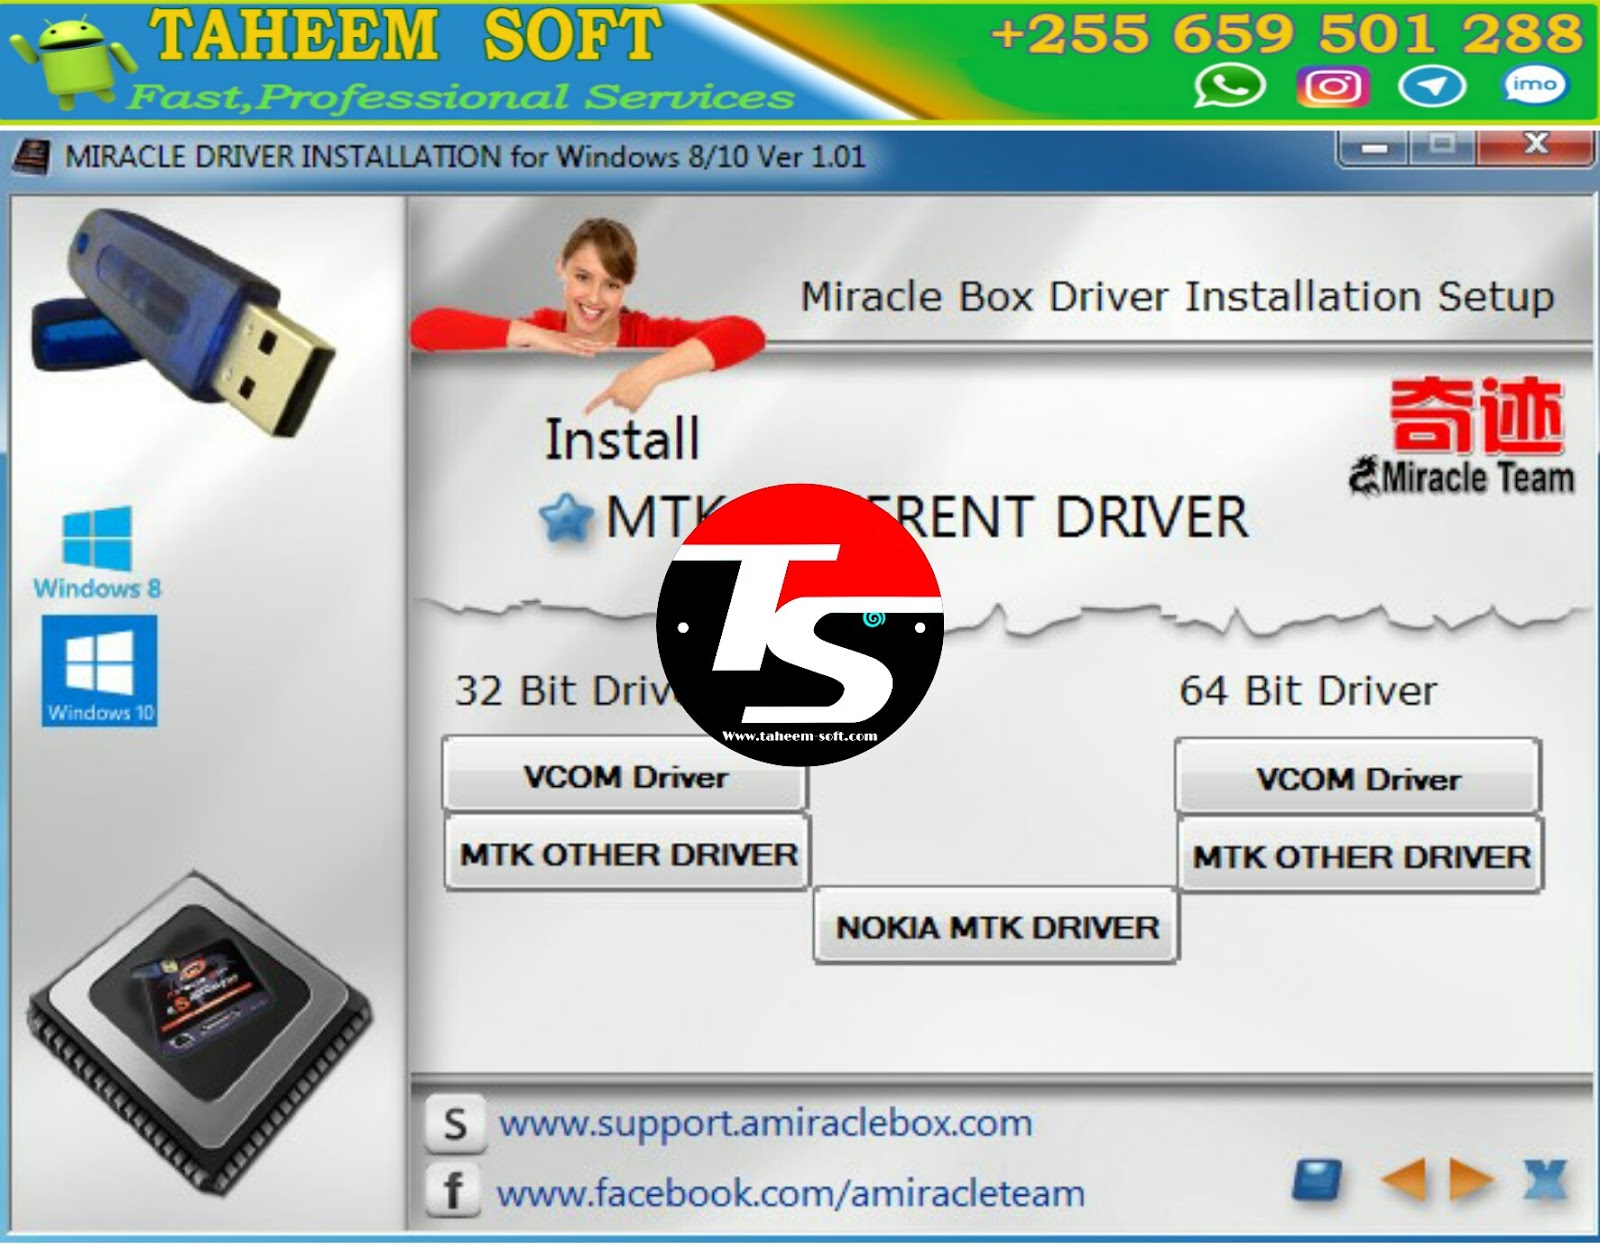1600x1250 pixels.
Task: Close the Miracle Driver Installation window
Action: [1535, 146]
